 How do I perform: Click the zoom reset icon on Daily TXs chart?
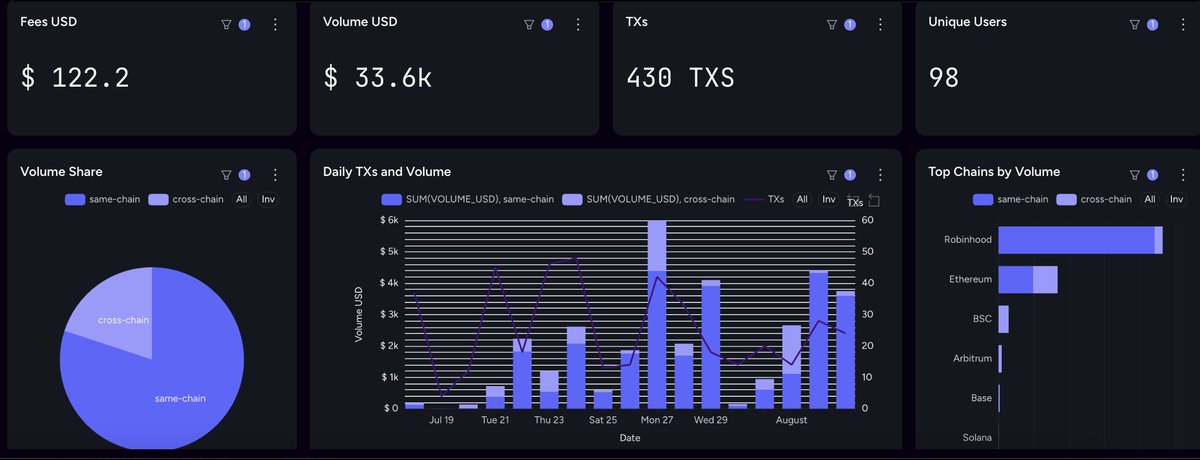[x=874, y=200]
